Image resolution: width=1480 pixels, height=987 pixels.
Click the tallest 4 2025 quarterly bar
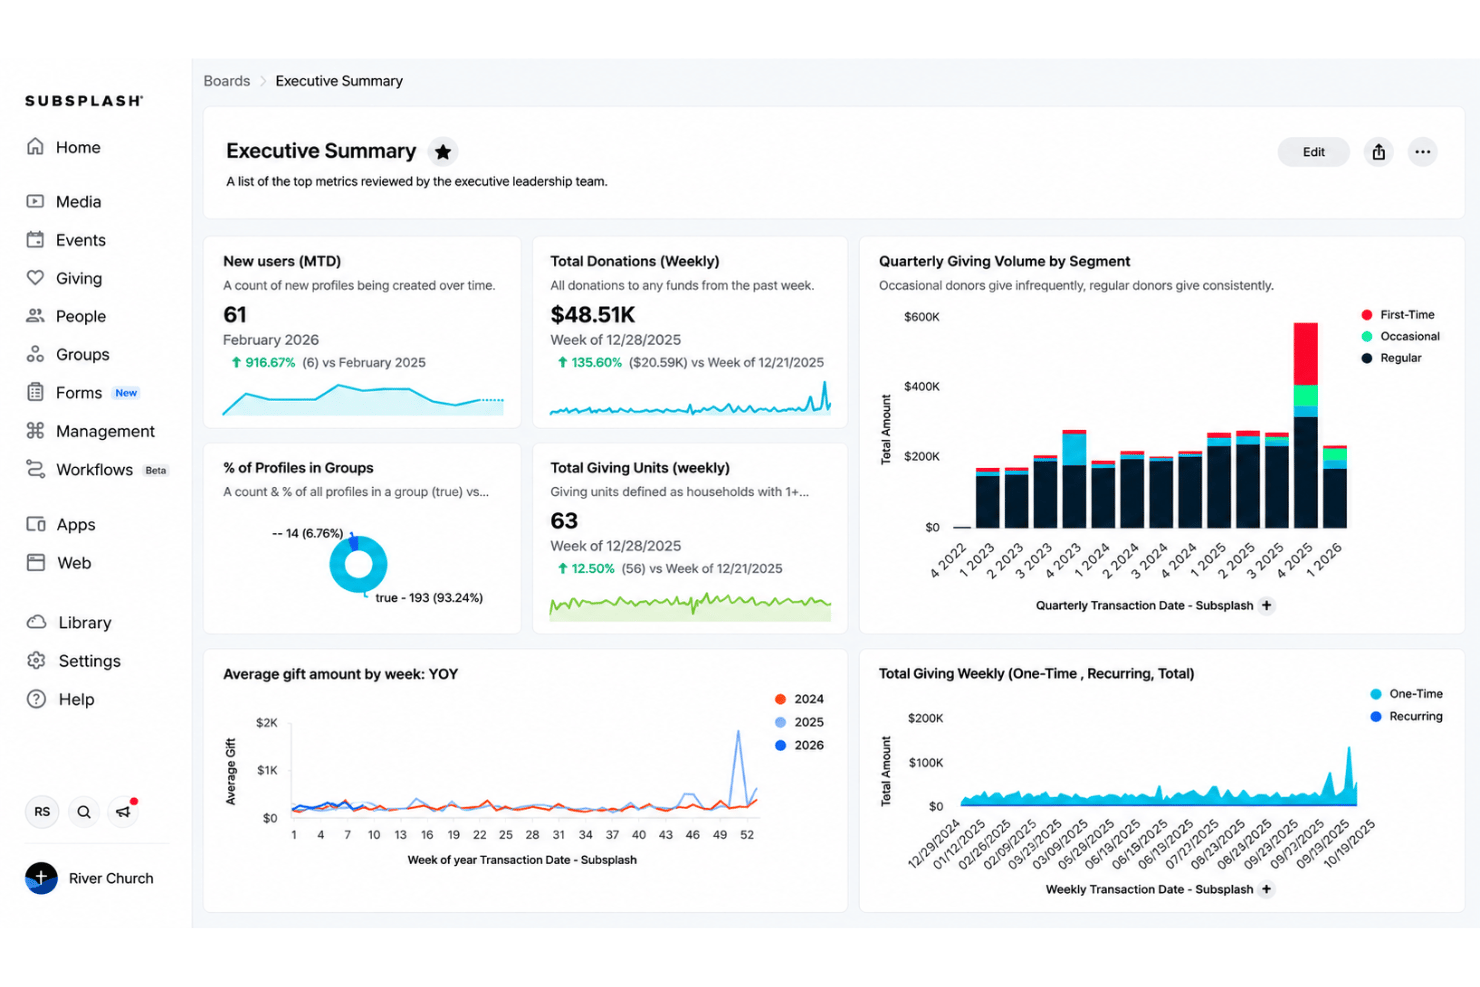pyautogui.click(x=1305, y=425)
